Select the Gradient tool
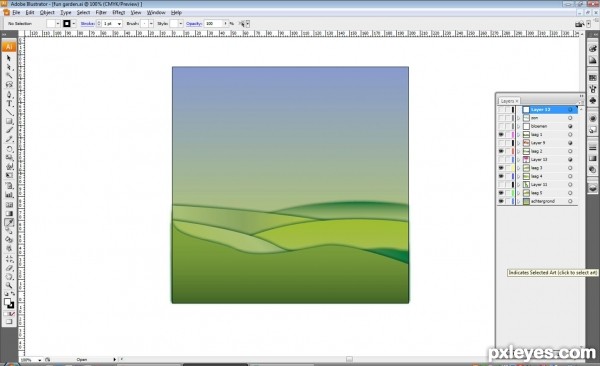 click(x=9, y=214)
